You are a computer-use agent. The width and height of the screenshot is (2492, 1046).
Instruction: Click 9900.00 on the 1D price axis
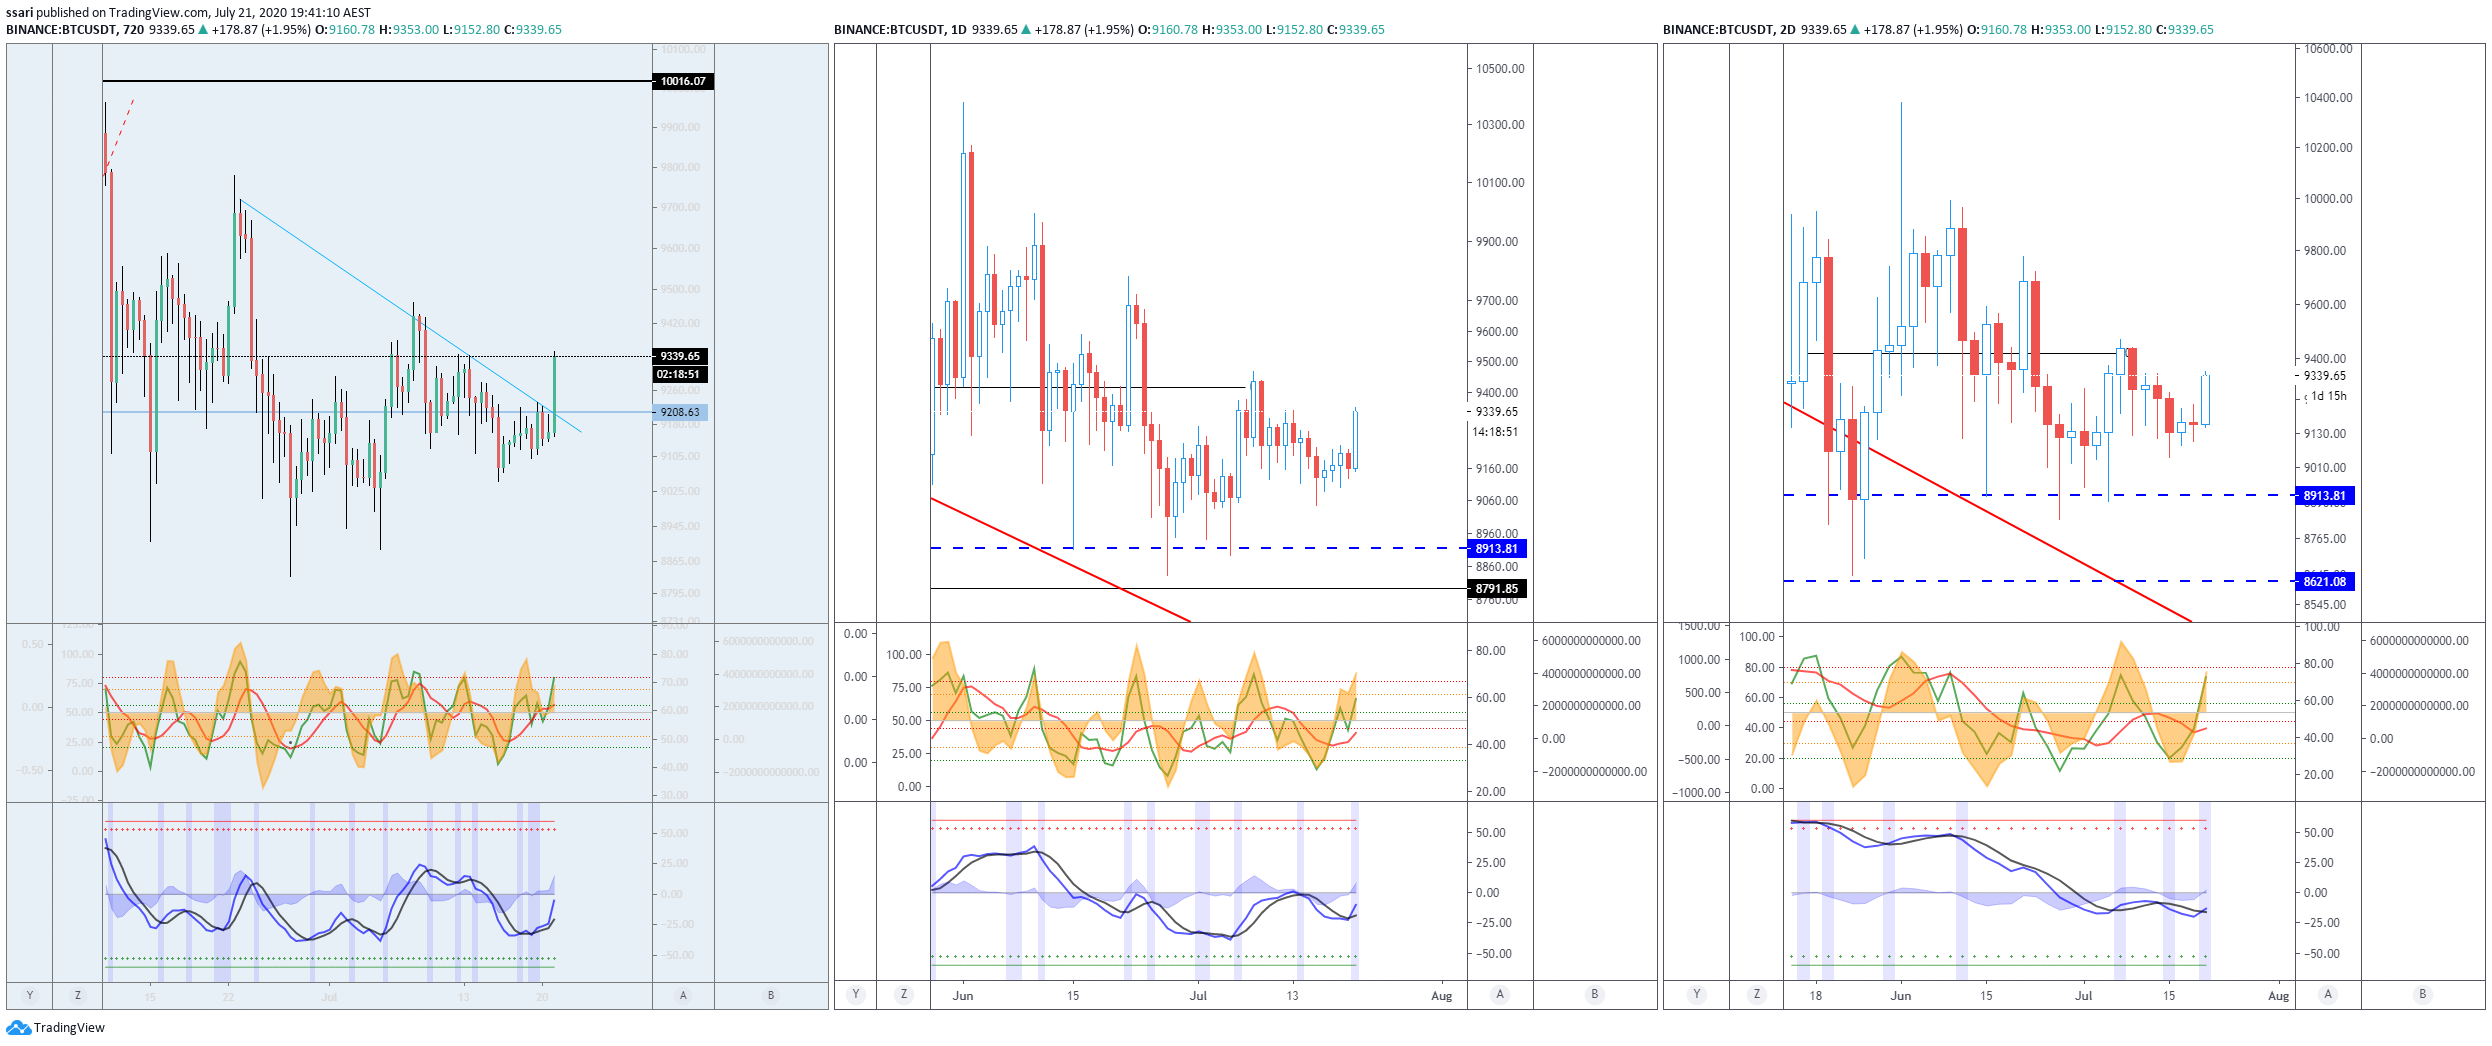[1497, 242]
